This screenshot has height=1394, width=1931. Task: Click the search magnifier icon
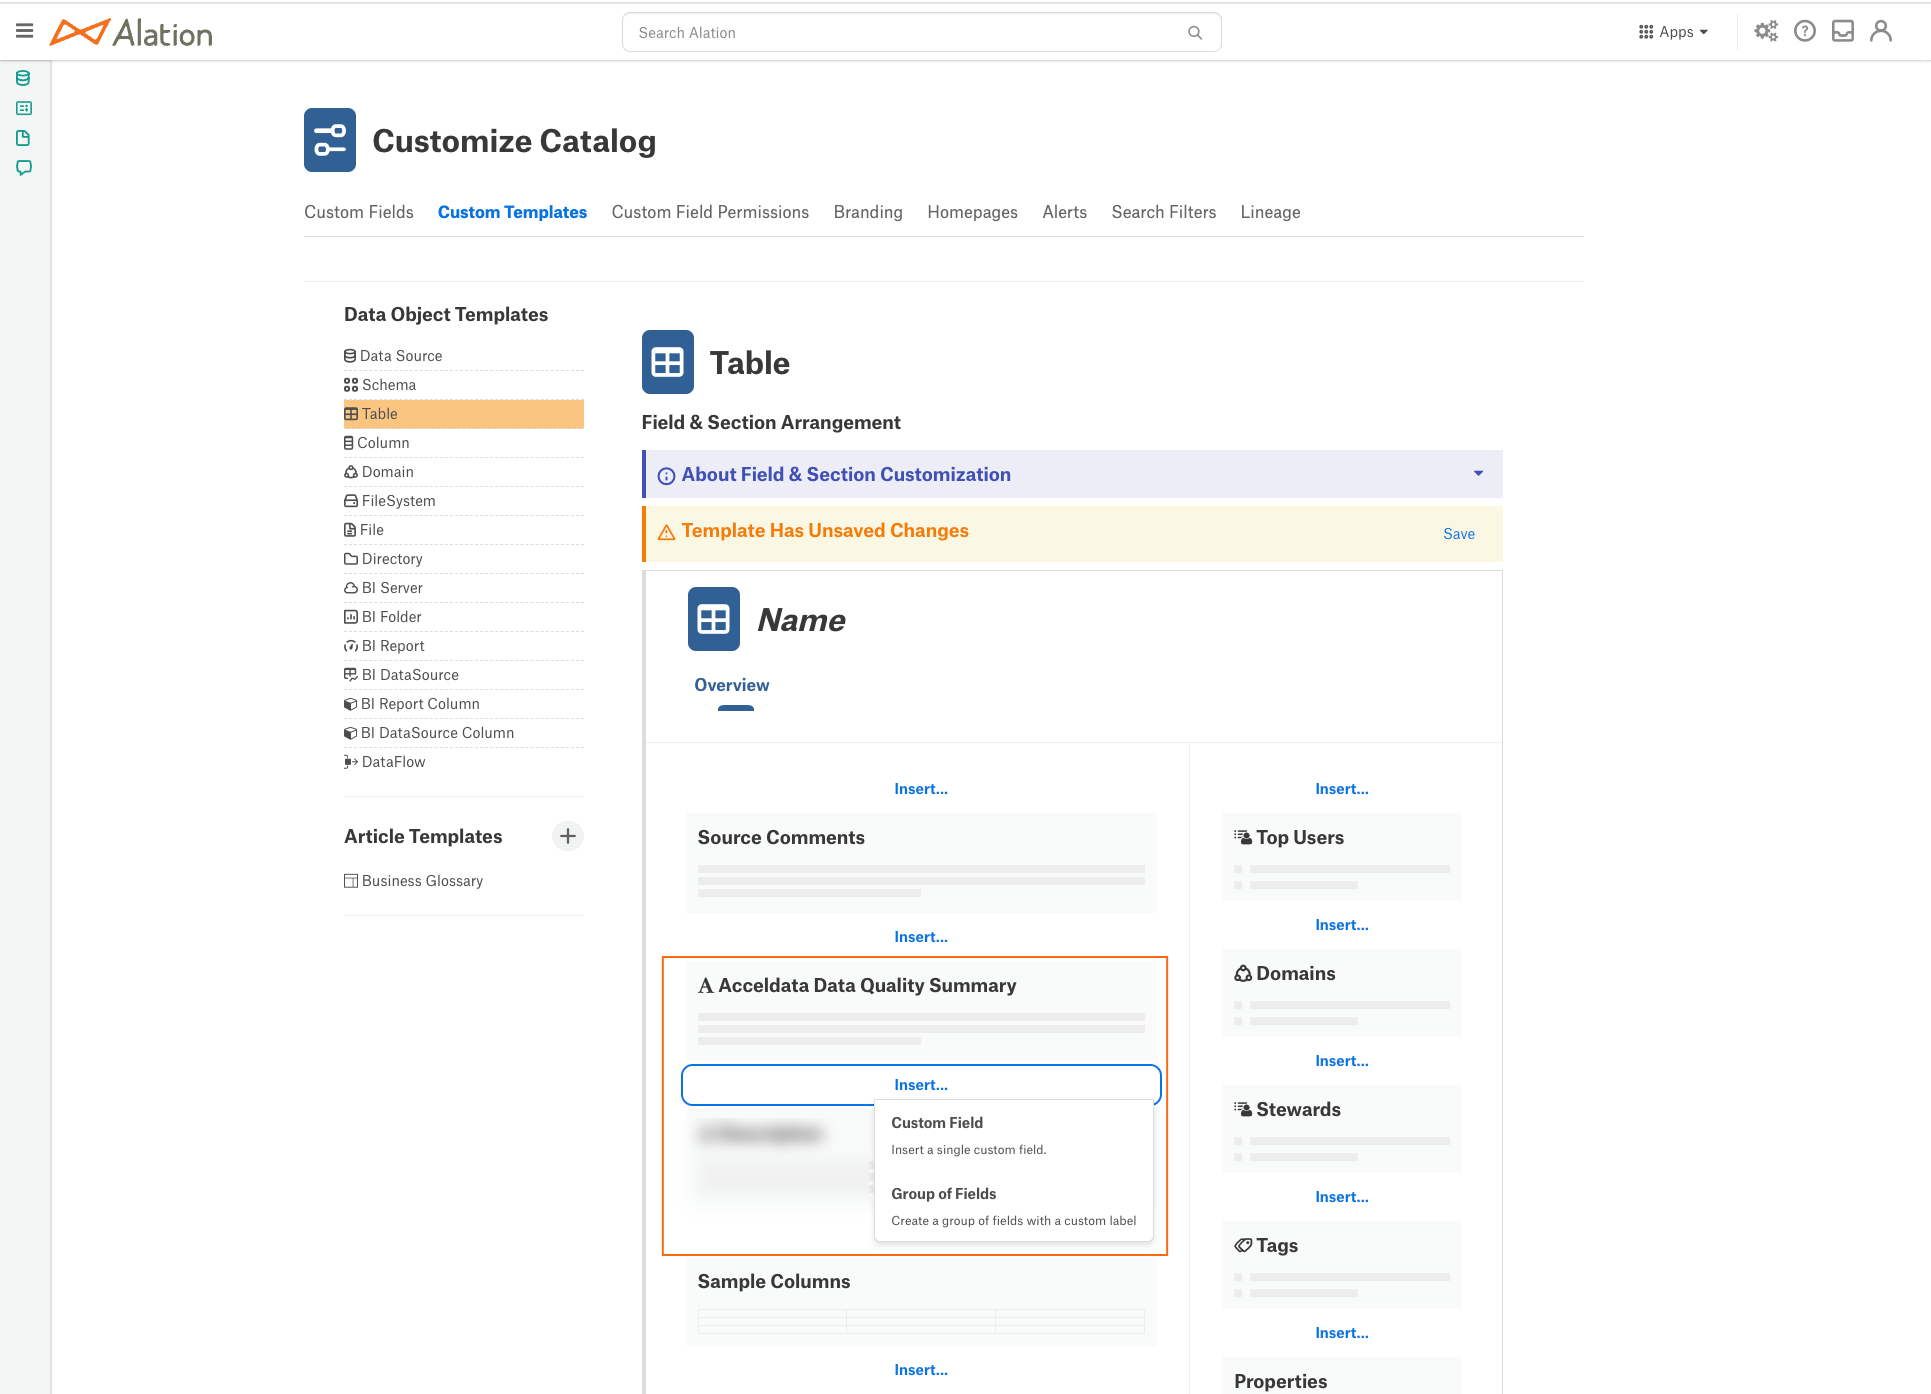(1195, 33)
